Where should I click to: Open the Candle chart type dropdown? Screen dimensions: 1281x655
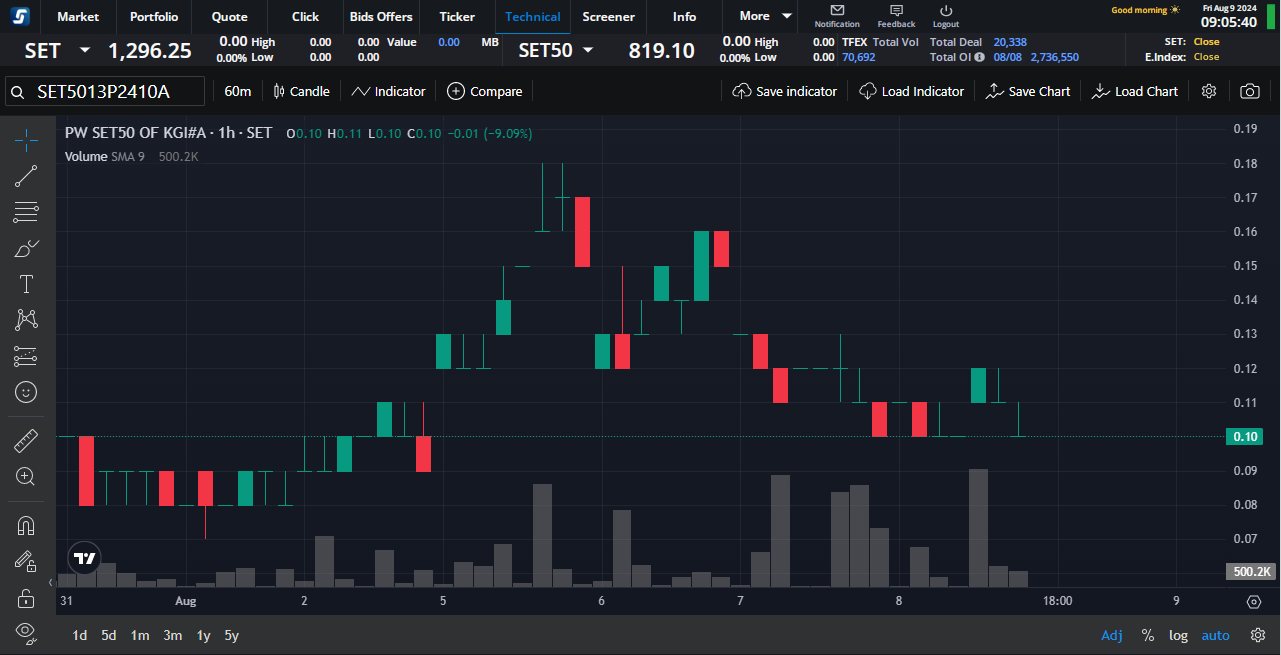(x=301, y=91)
